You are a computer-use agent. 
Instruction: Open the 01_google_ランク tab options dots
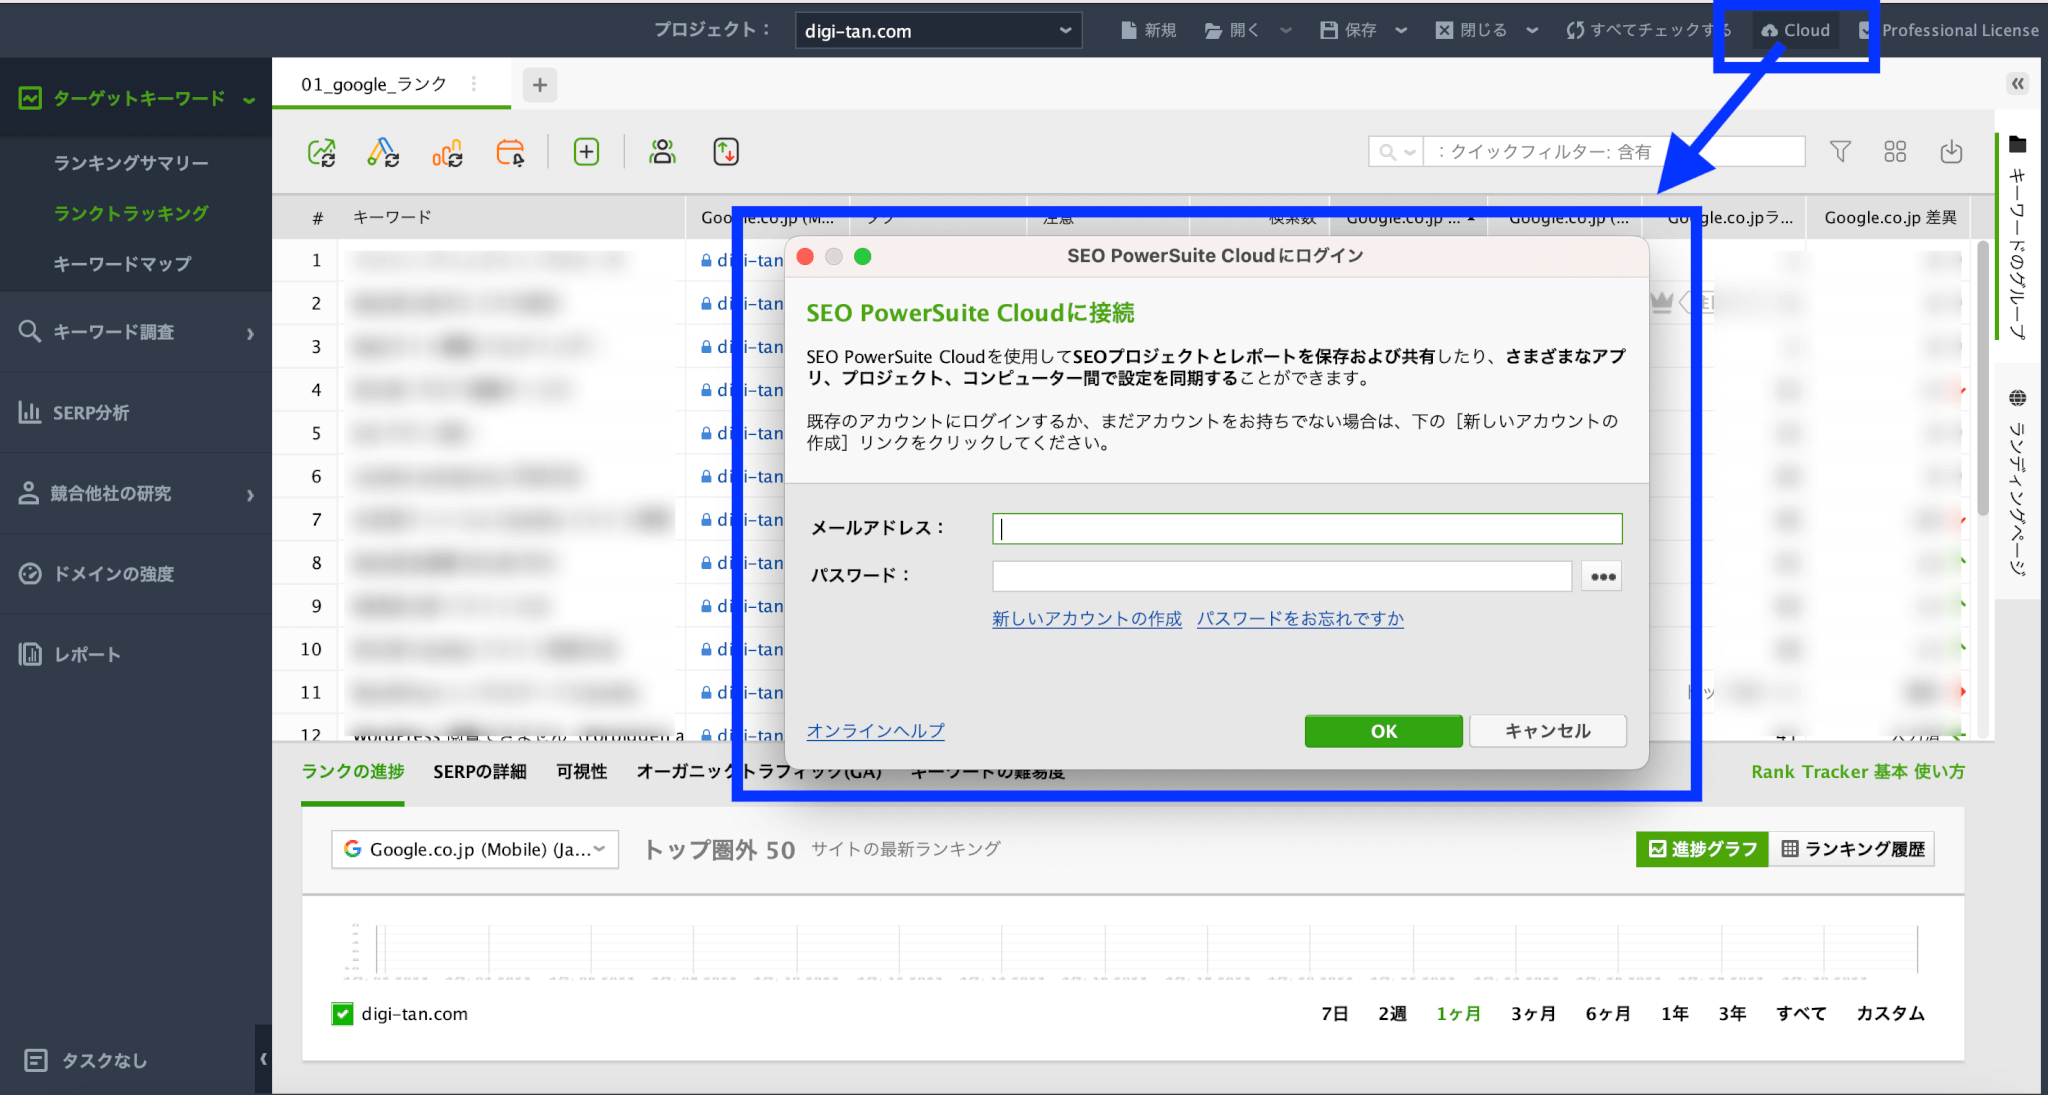tap(474, 84)
